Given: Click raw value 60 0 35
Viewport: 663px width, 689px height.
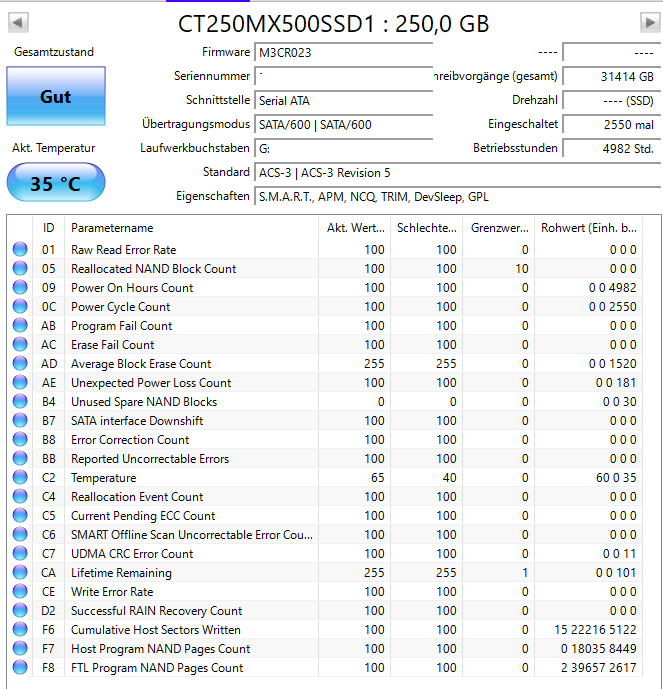Looking at the screenshot, I should 616,478.
